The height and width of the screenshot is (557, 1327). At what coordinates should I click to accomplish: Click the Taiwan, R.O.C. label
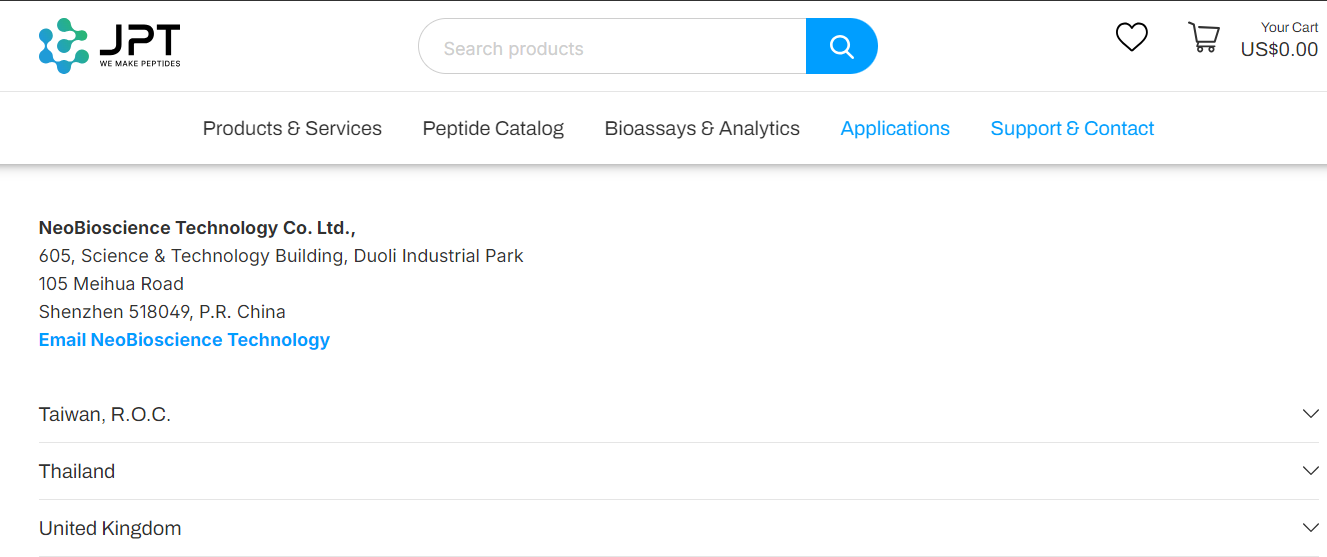click(105, 414)
